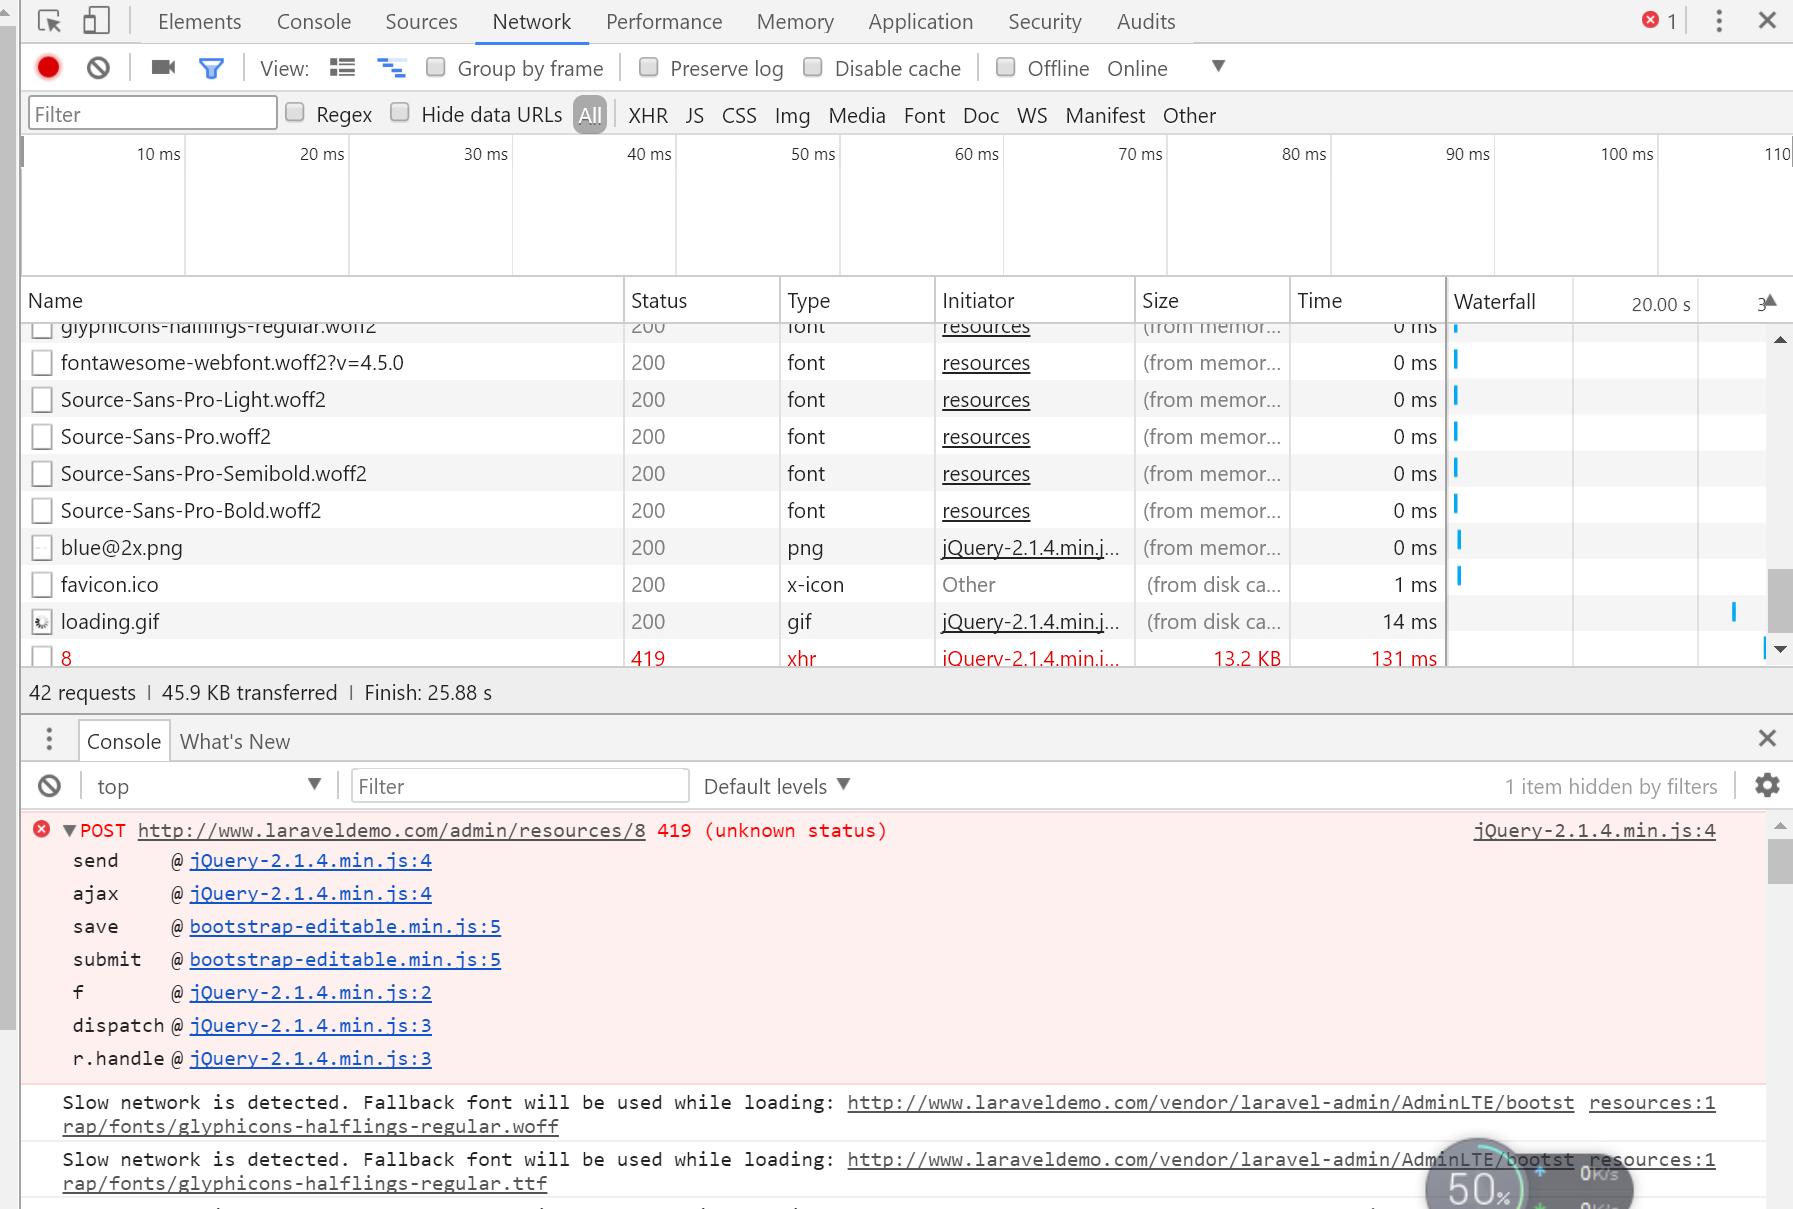The image size is (1793, 1209).
Task: Collapse the POST 419 error details
Action: [68, 830]
